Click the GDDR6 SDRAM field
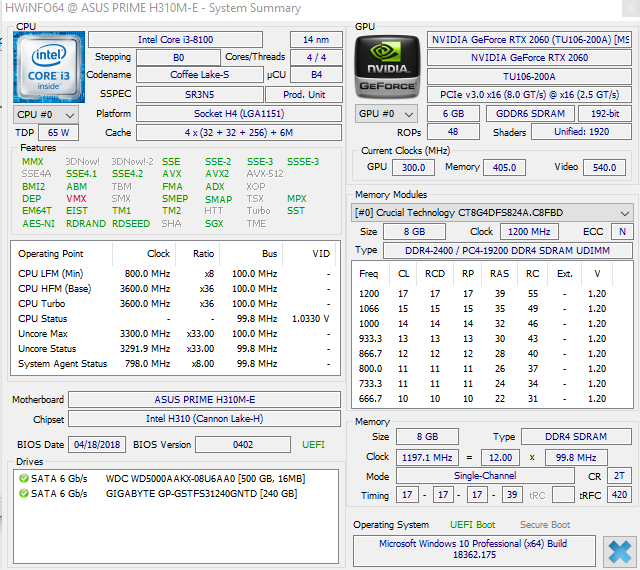 click(530, 114)
